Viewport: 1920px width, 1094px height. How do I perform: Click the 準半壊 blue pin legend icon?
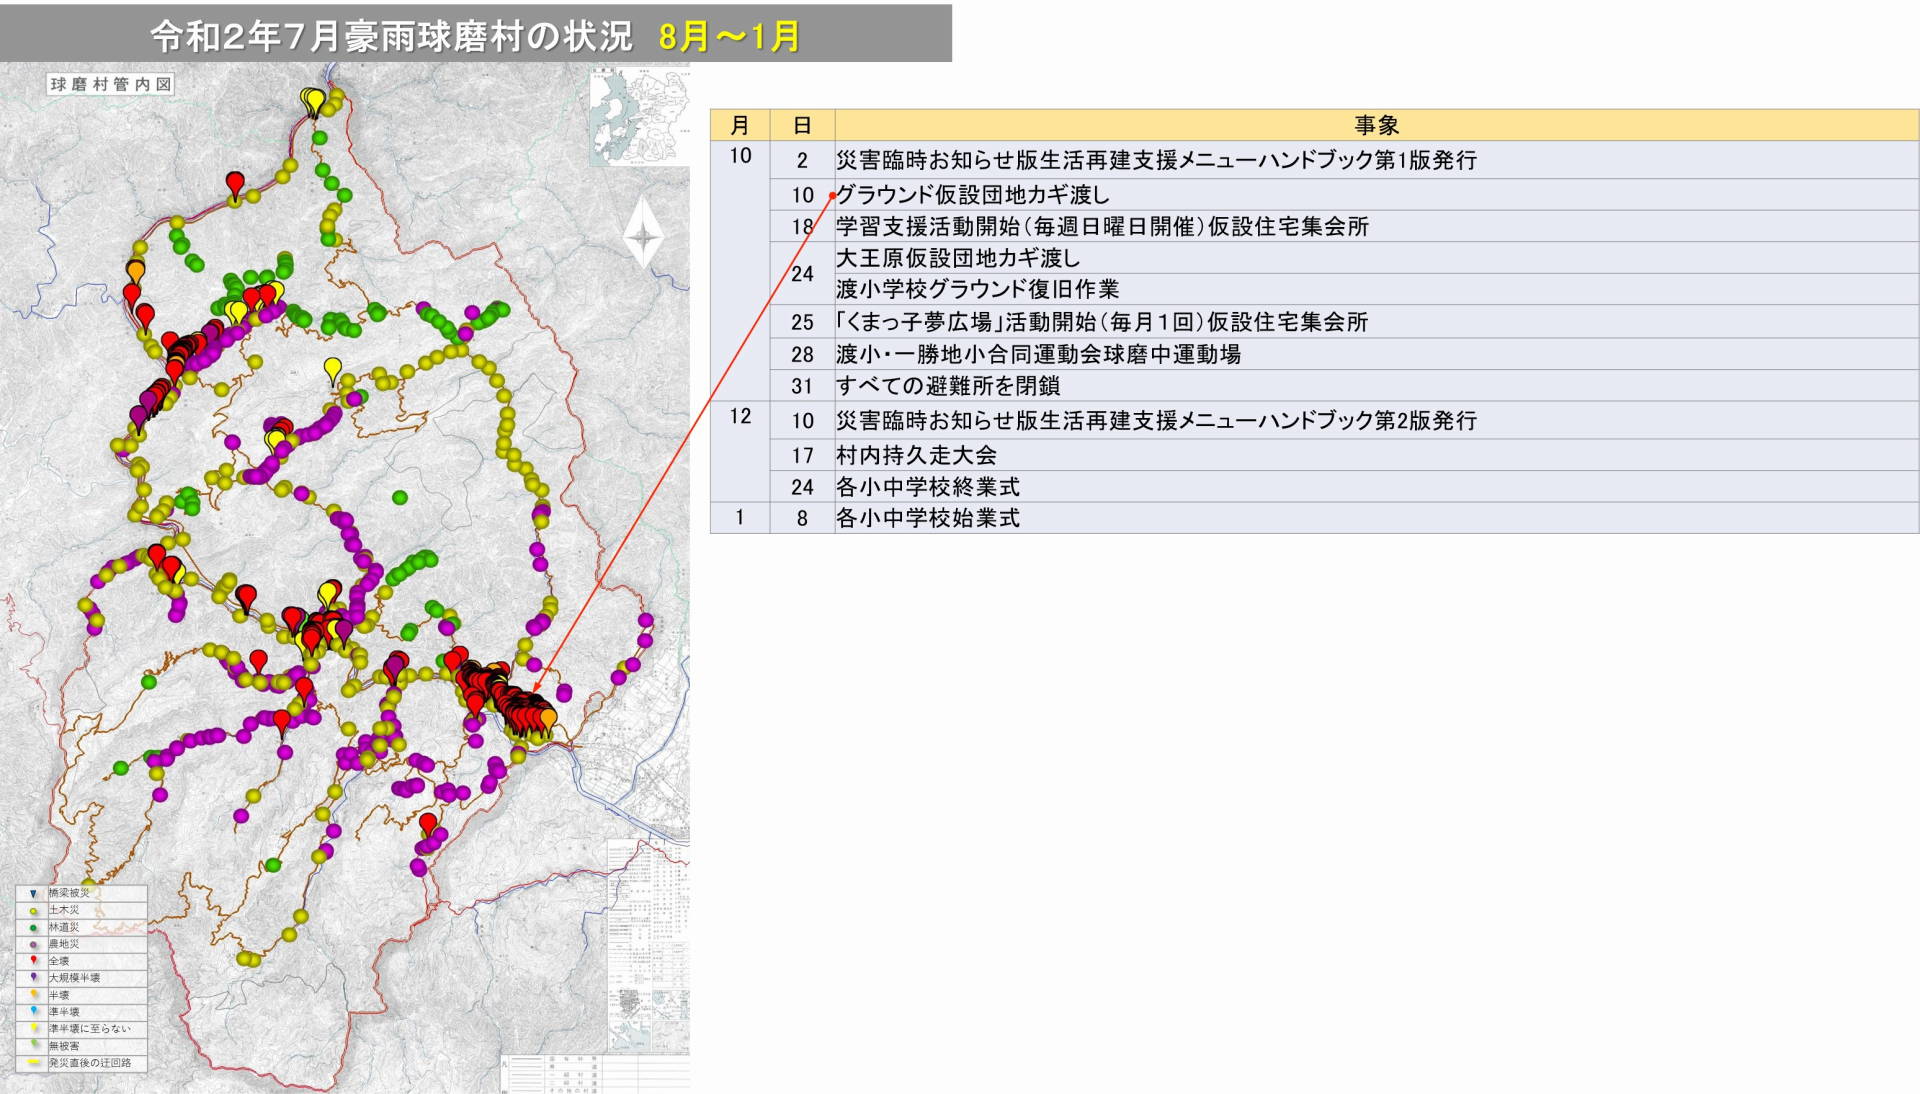tap(33, 1012)
